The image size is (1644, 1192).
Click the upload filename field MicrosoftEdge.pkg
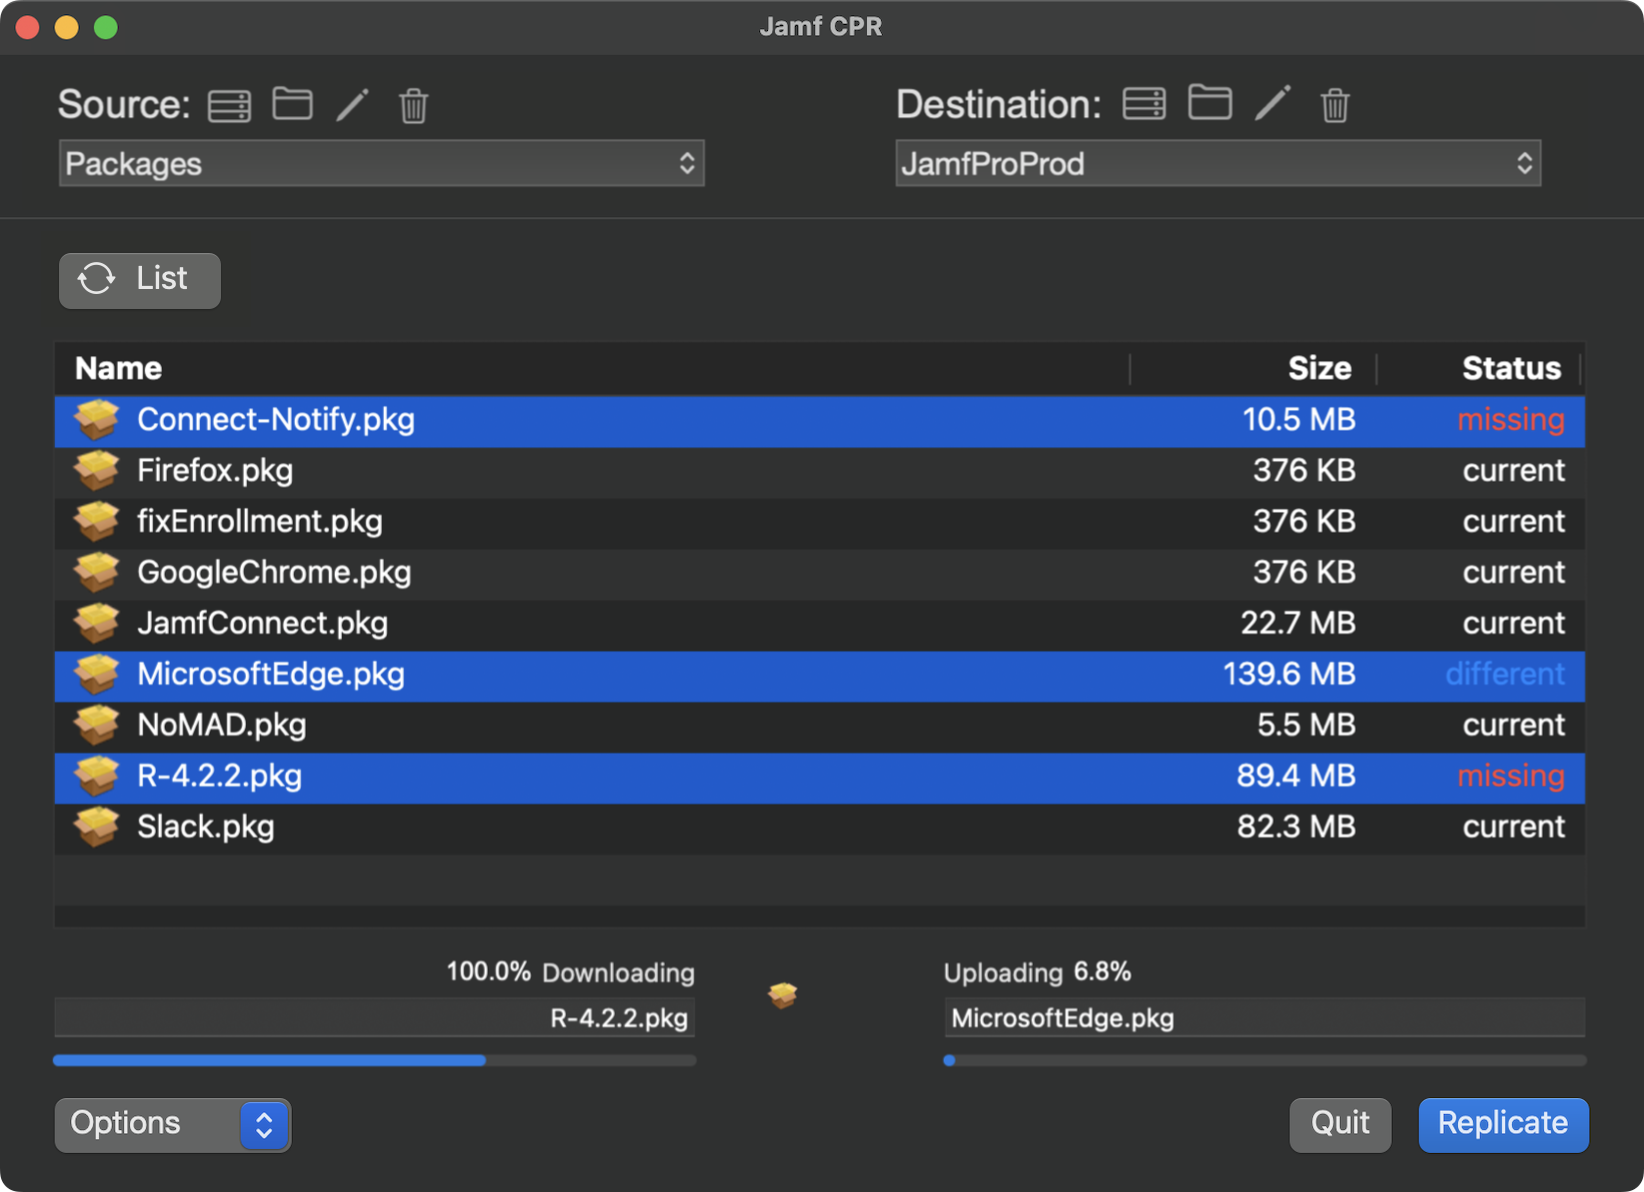point(1265,1018)
